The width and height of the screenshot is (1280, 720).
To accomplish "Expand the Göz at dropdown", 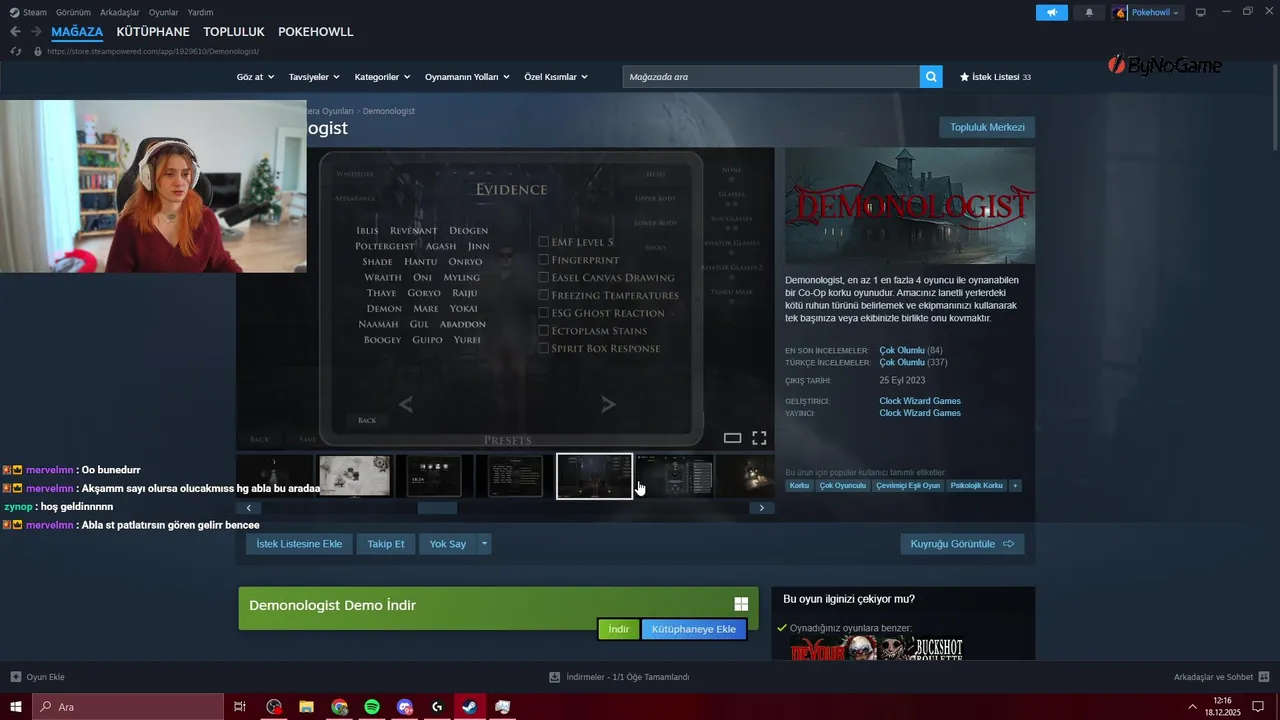I will click(255, 77).
